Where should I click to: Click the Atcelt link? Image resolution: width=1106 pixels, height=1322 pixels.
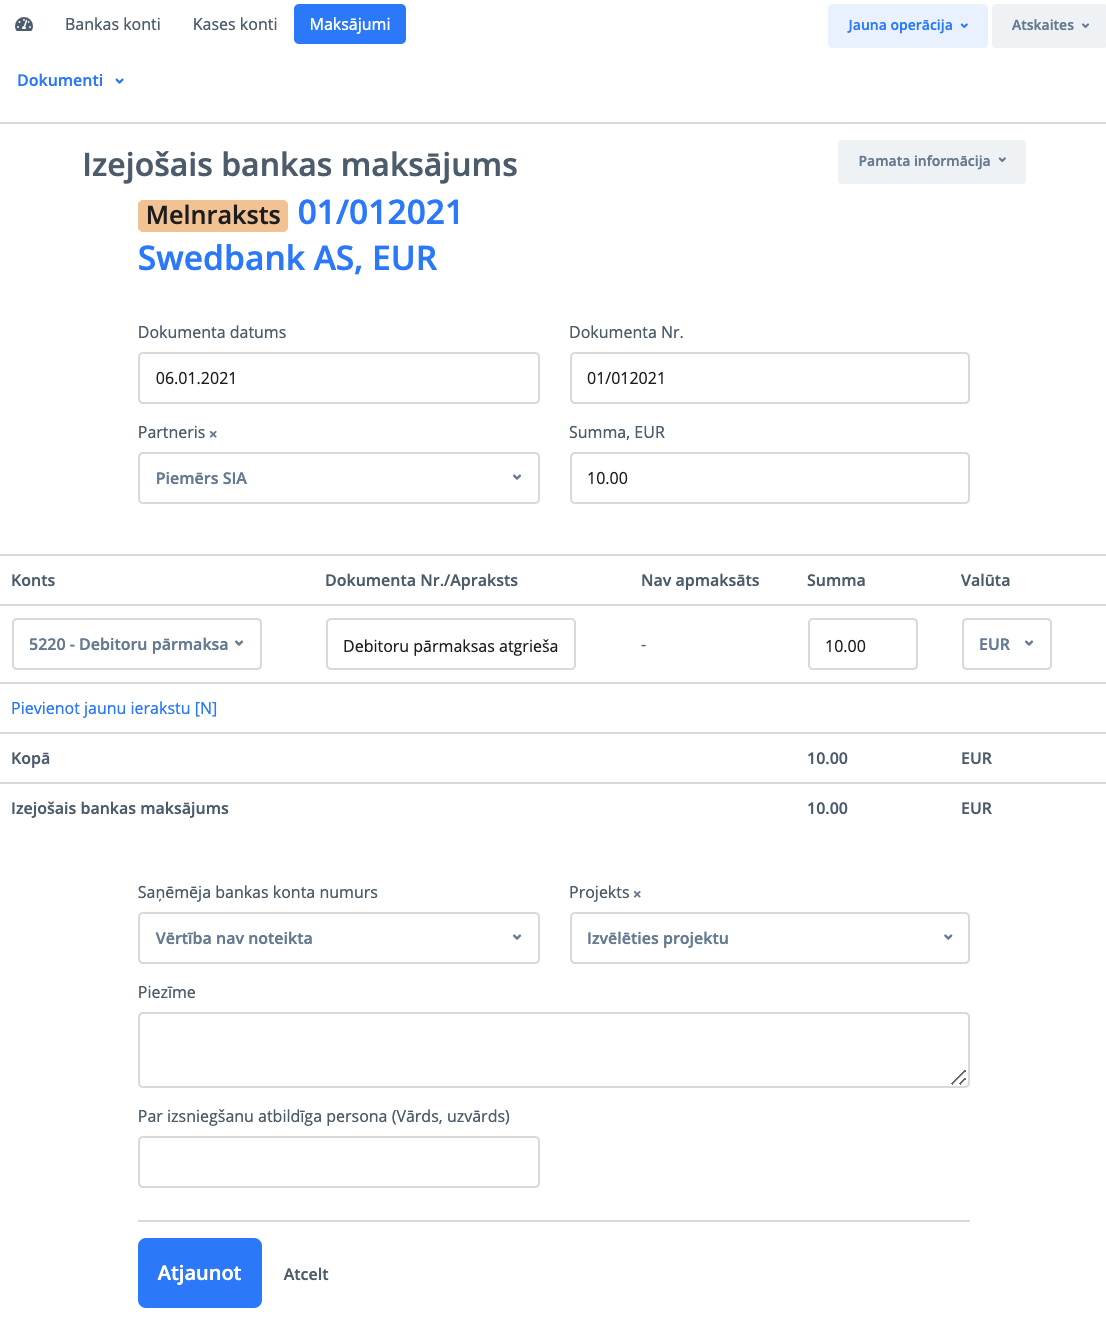click(306, 1274)
